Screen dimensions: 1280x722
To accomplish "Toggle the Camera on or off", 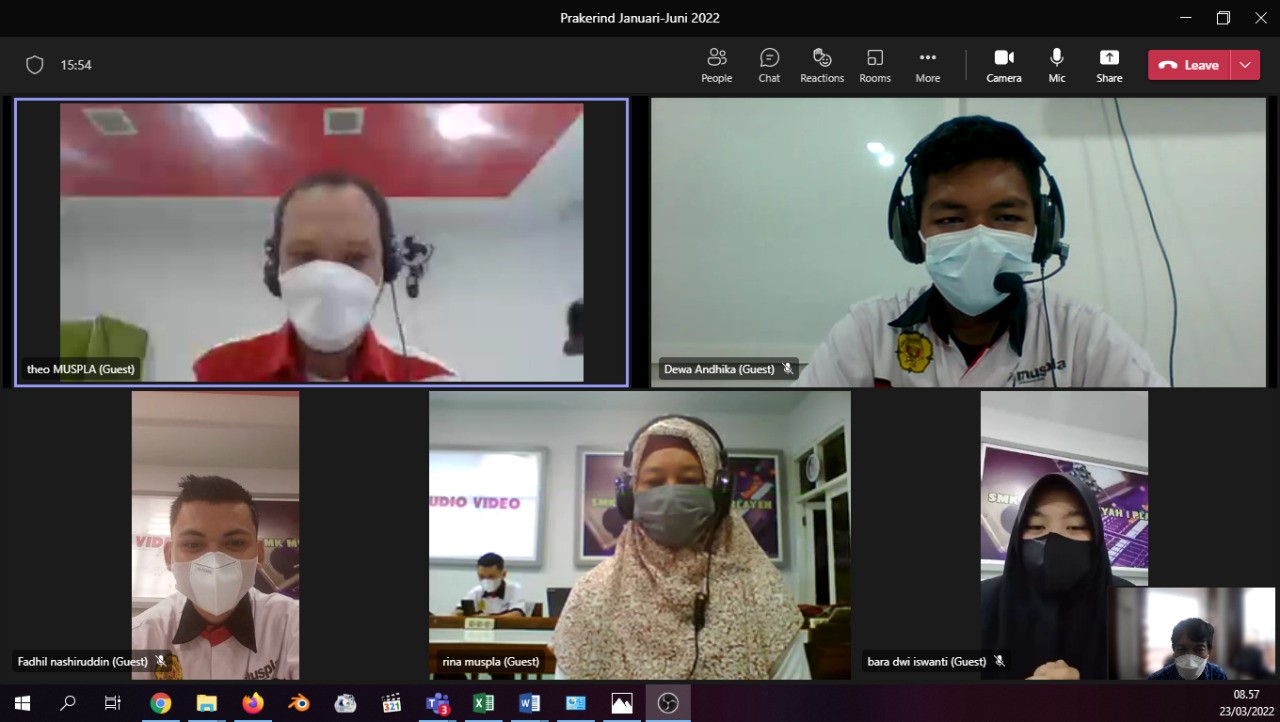I will (1004, 65).
